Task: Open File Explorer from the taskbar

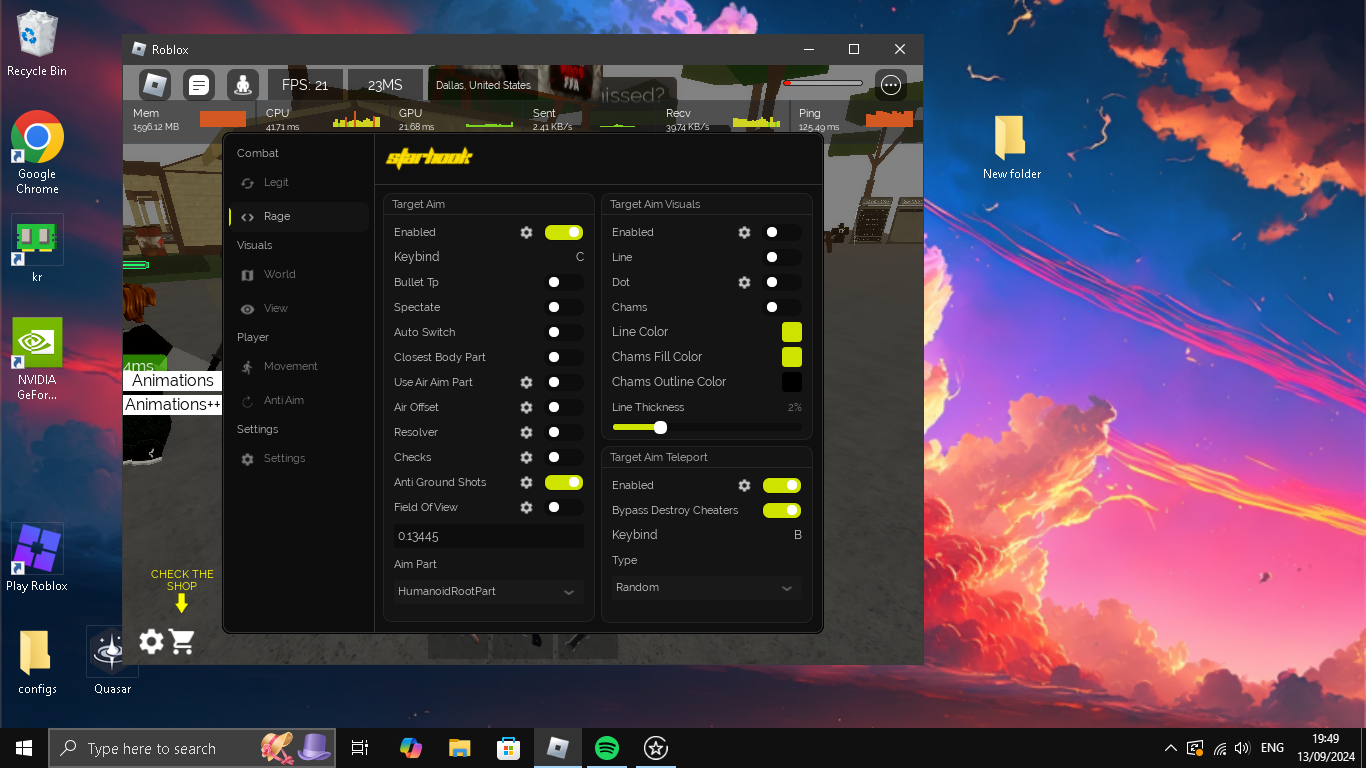Action: 459,748
